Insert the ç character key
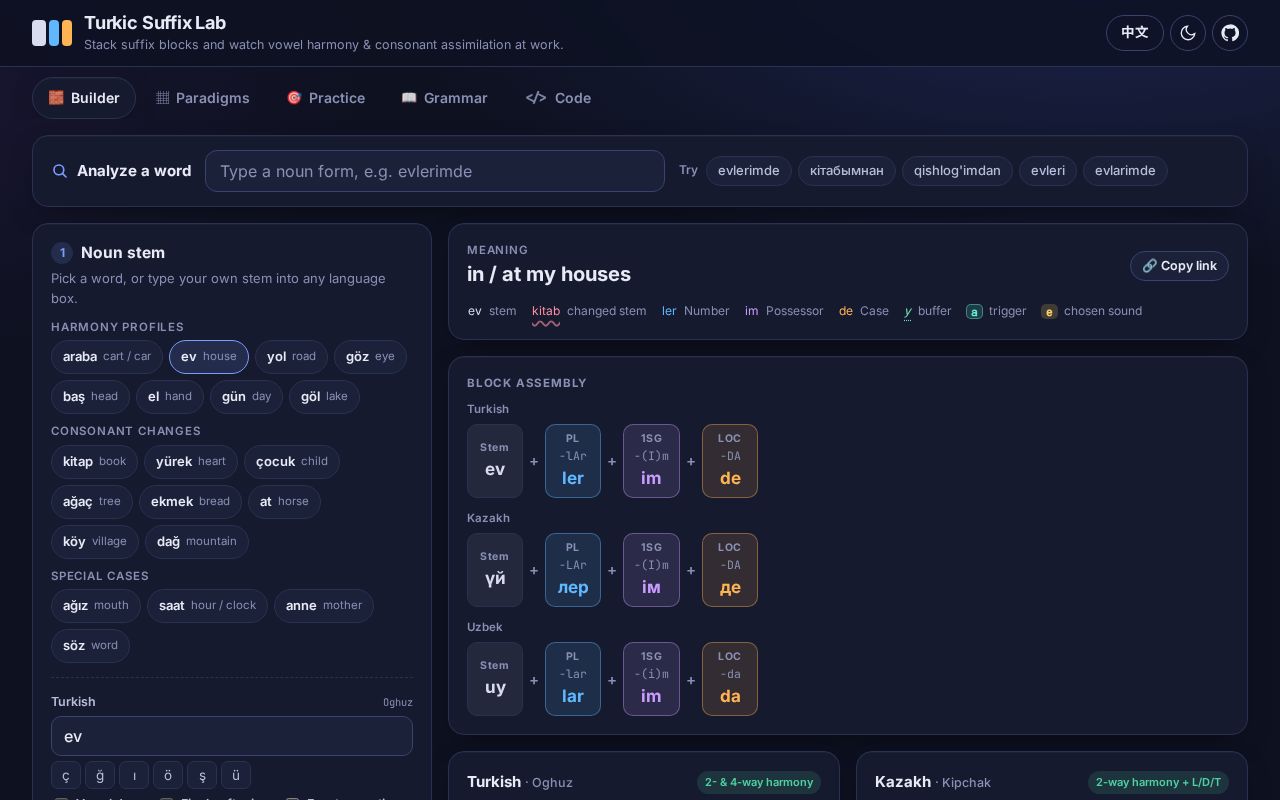The width and height of the screenshot is (1280, 800). coord(66,775)
